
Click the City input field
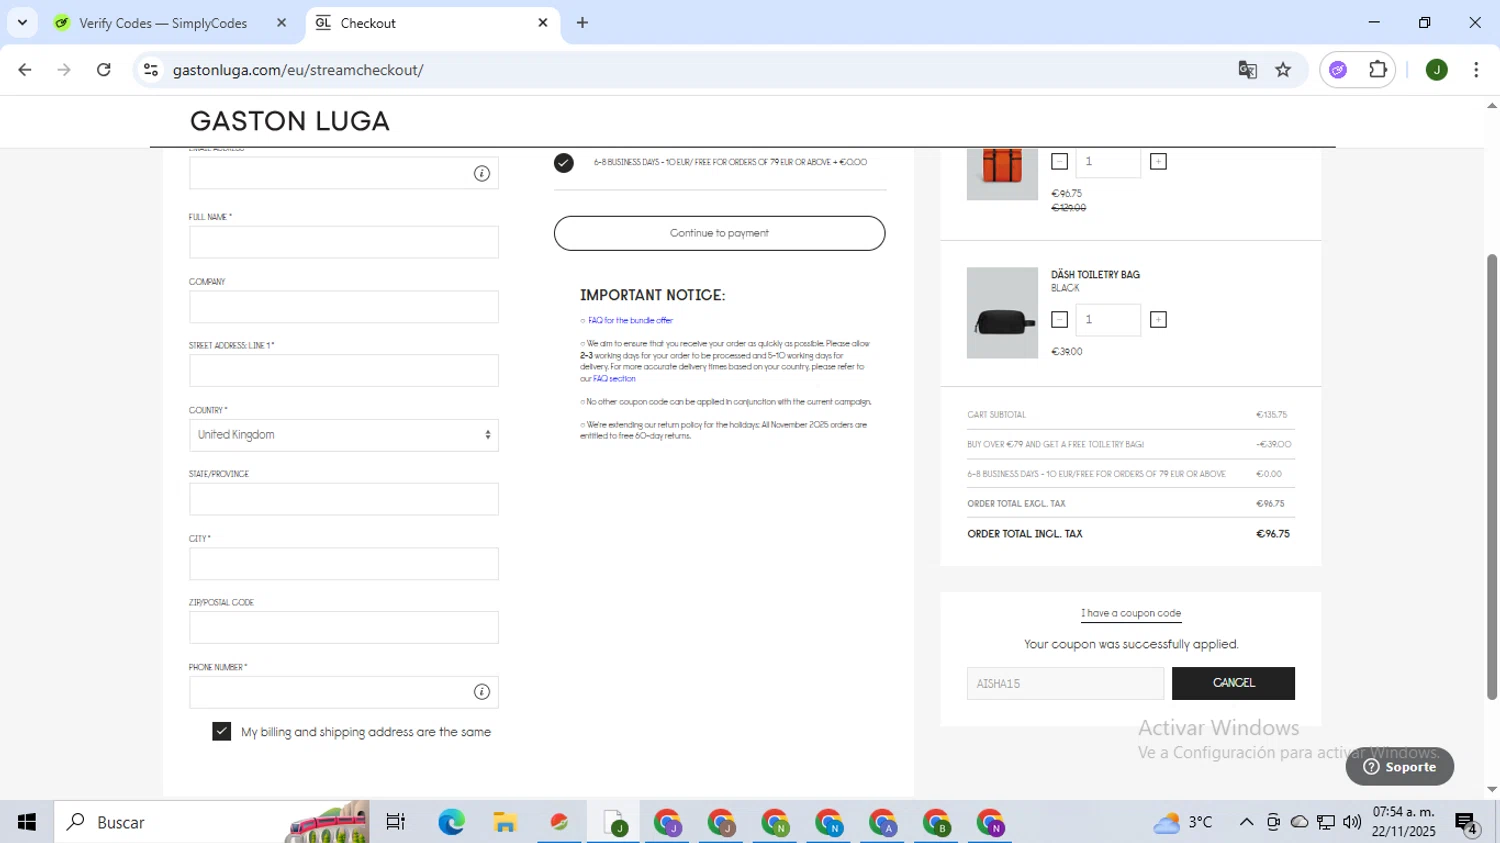(344, 564)
